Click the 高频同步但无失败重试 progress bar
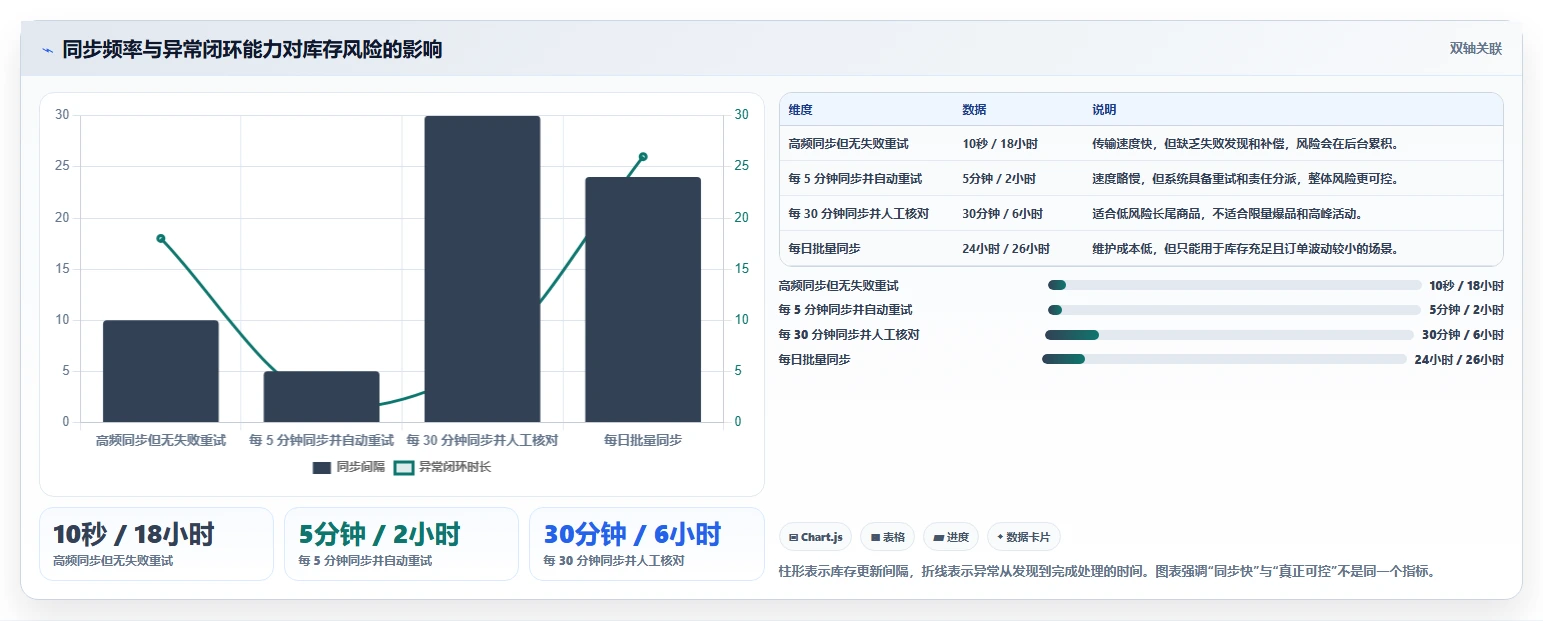Screen dimensions: 1543x621 click(1234, 285)
